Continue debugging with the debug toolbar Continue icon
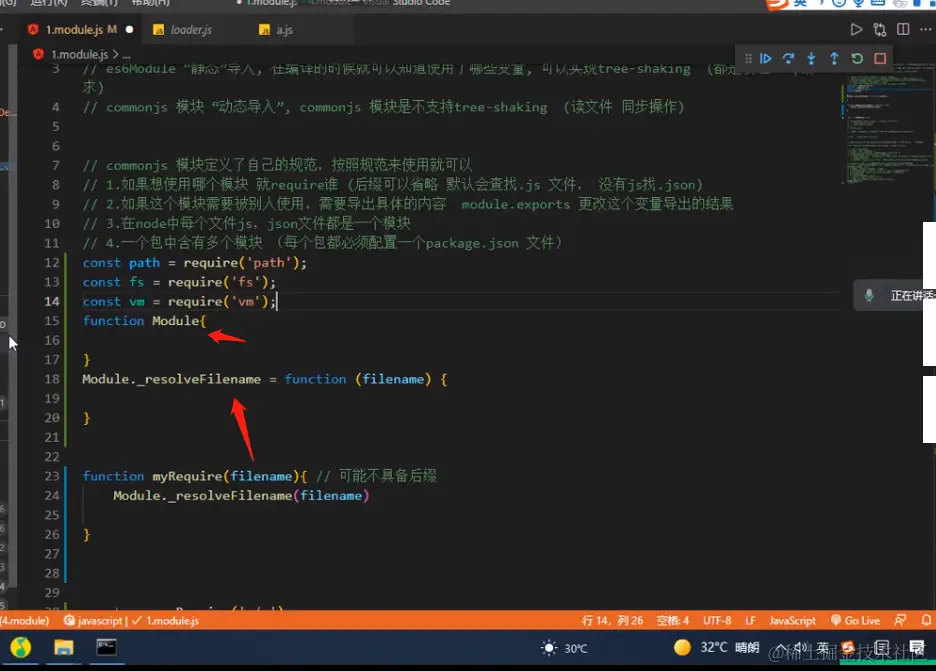This screenshot has height=671, width=936. [x=765, y=59]
